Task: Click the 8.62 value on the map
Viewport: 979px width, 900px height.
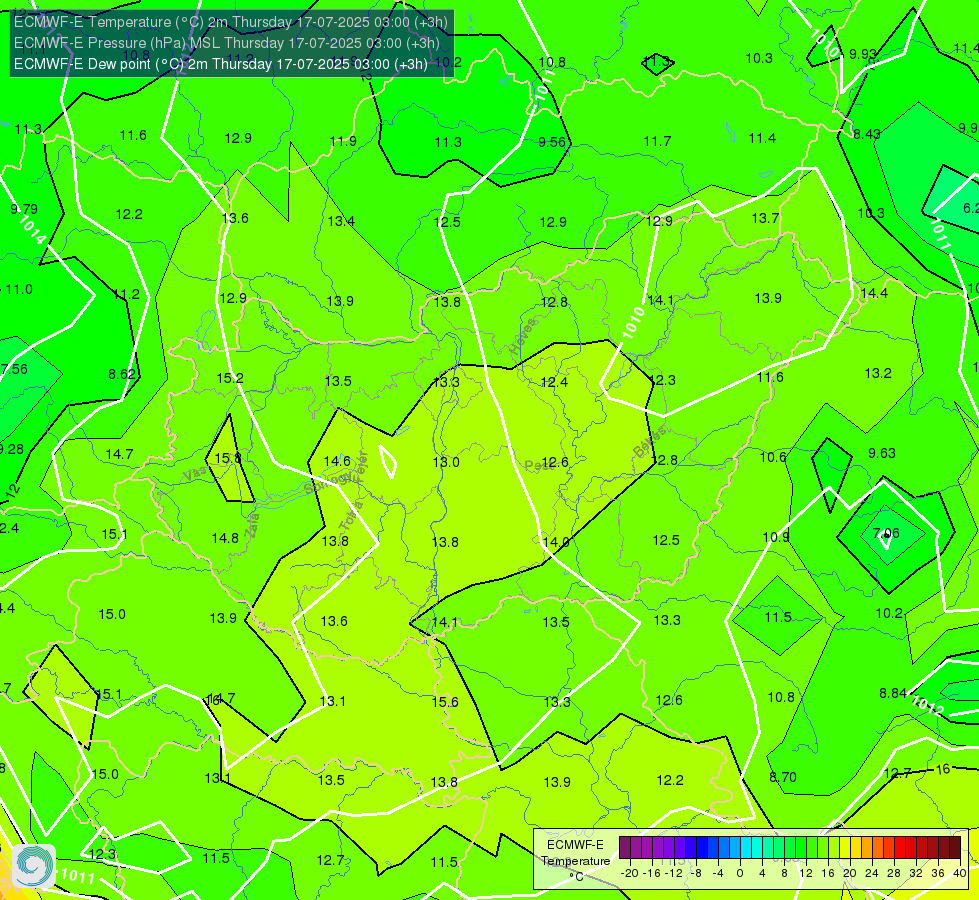Action: (x=122, y=374)
